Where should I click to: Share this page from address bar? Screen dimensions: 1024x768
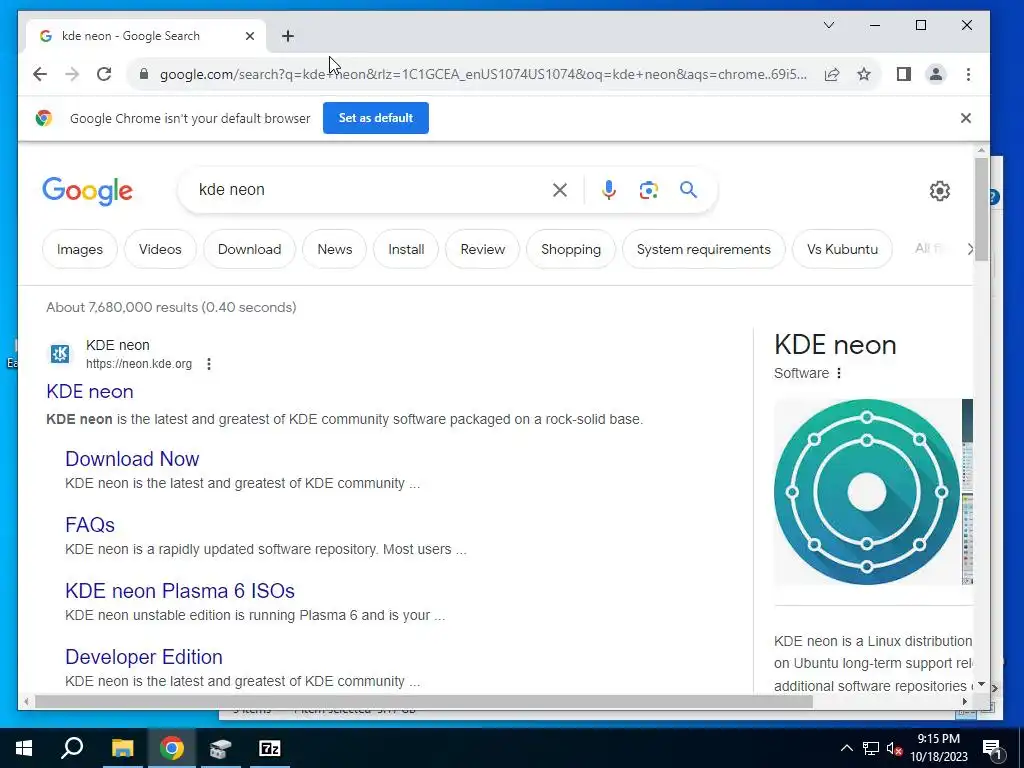point(831,74)
